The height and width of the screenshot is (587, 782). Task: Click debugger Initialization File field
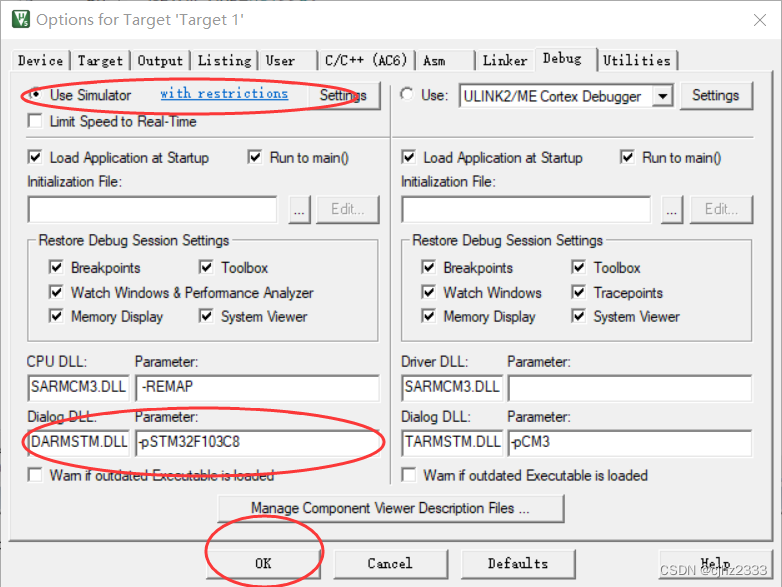click(x=526, y=209)
